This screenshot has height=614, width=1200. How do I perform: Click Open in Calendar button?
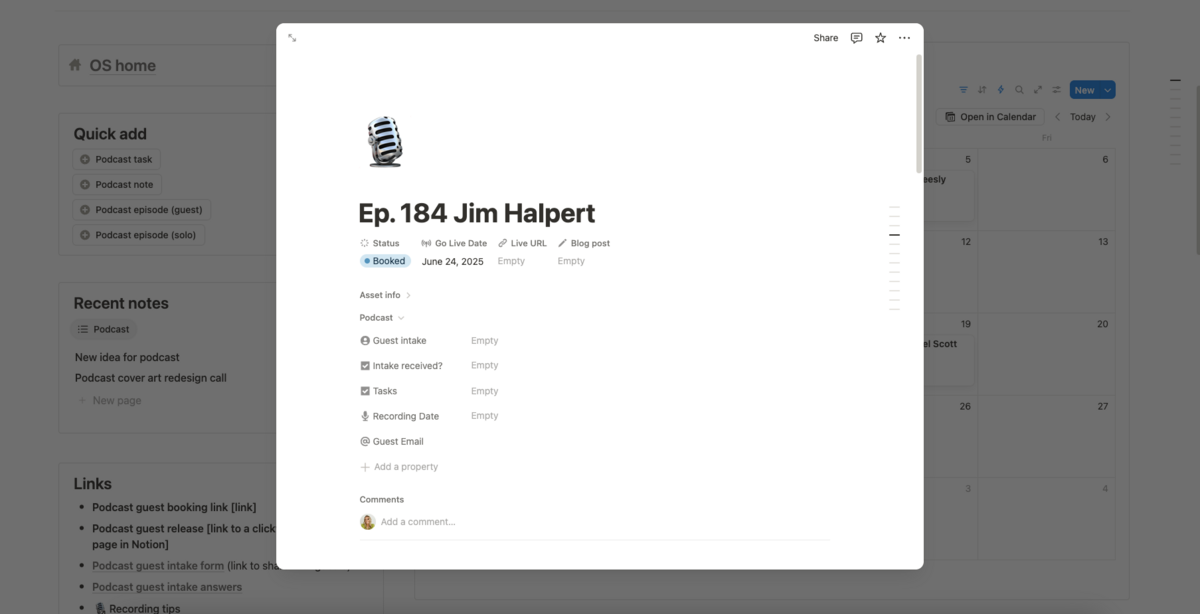(x=990, y=117)
